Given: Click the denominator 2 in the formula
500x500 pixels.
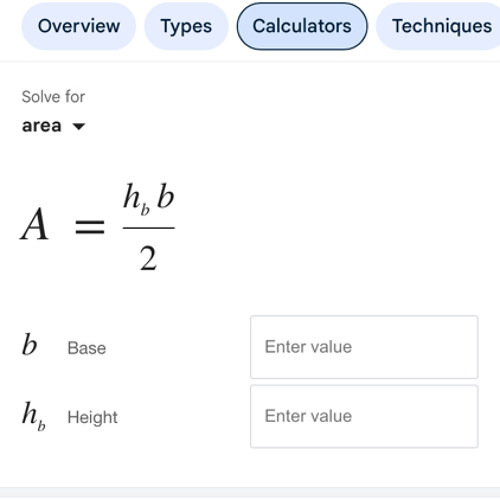Looking at the screenshot, I should pyautogui.click(x=148, y=258).
